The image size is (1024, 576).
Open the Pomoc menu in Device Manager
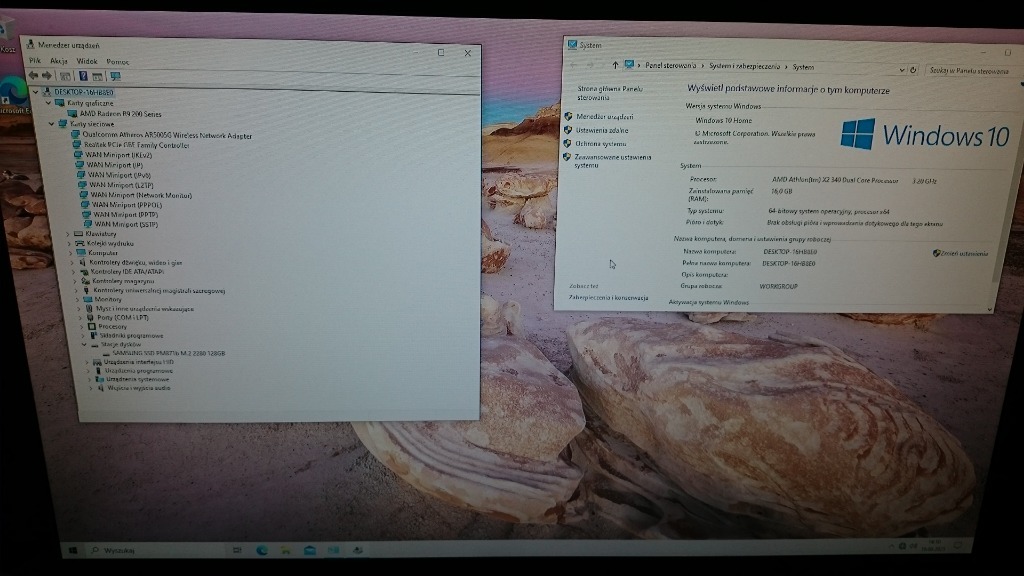click(x=118, y=62)
